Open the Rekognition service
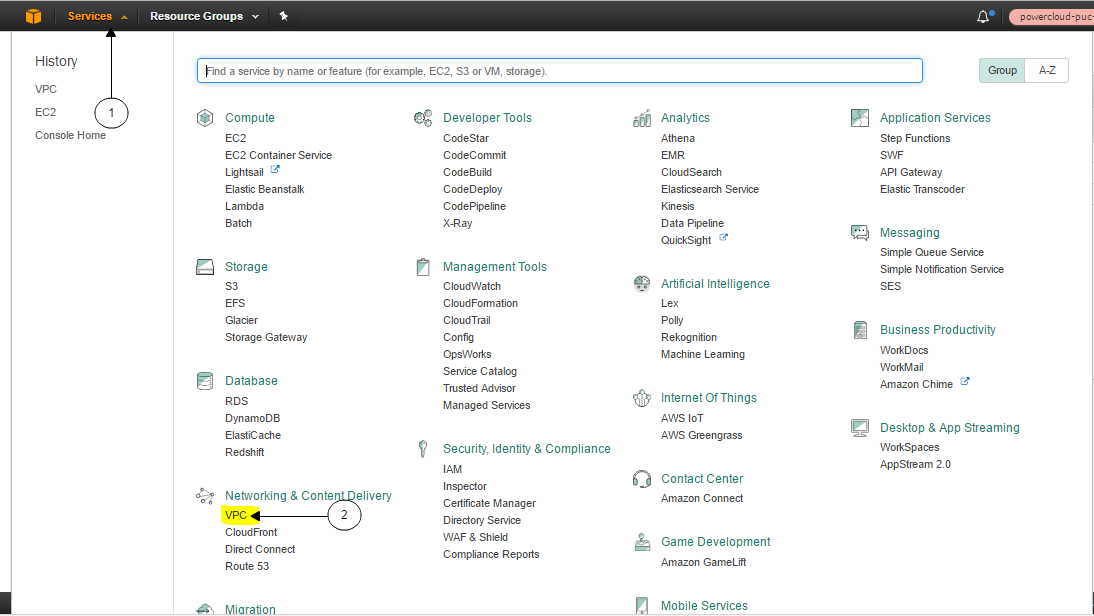This screenshot has height=616, width=1094. coord(689,338)
